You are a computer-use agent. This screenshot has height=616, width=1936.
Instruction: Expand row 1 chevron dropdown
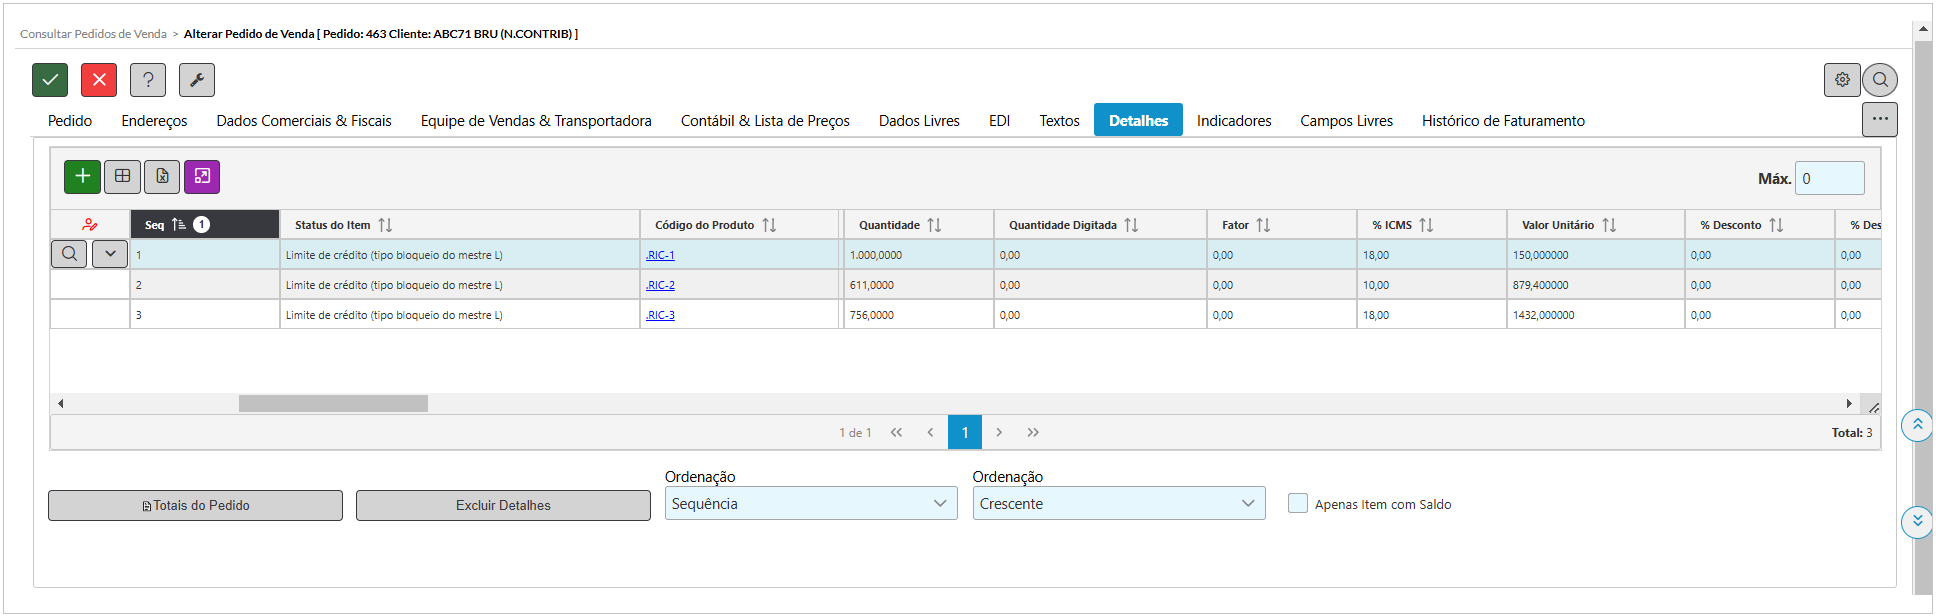[x=110, y=254]
